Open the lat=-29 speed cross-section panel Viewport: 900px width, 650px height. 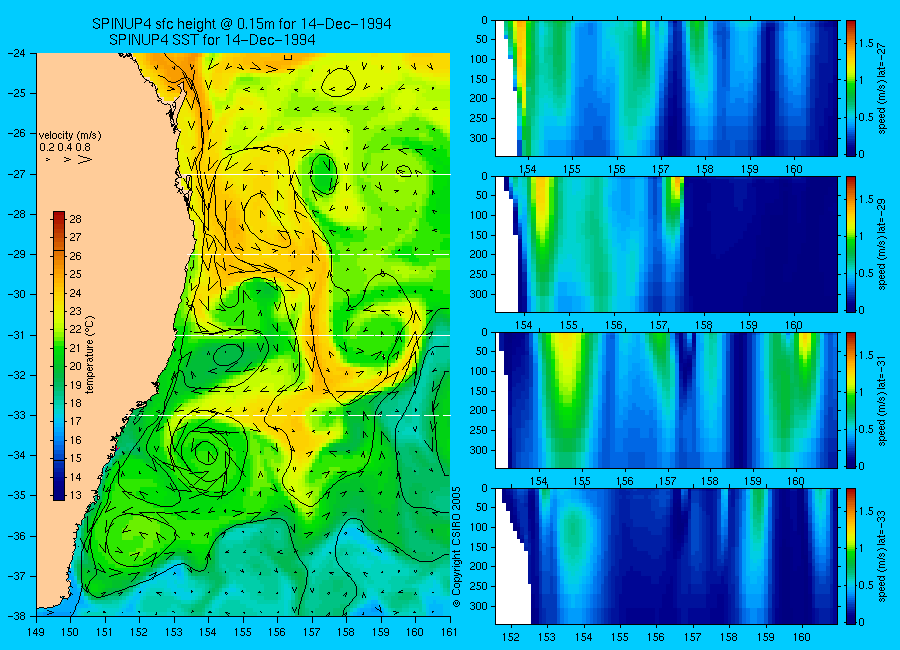point(666,244)
